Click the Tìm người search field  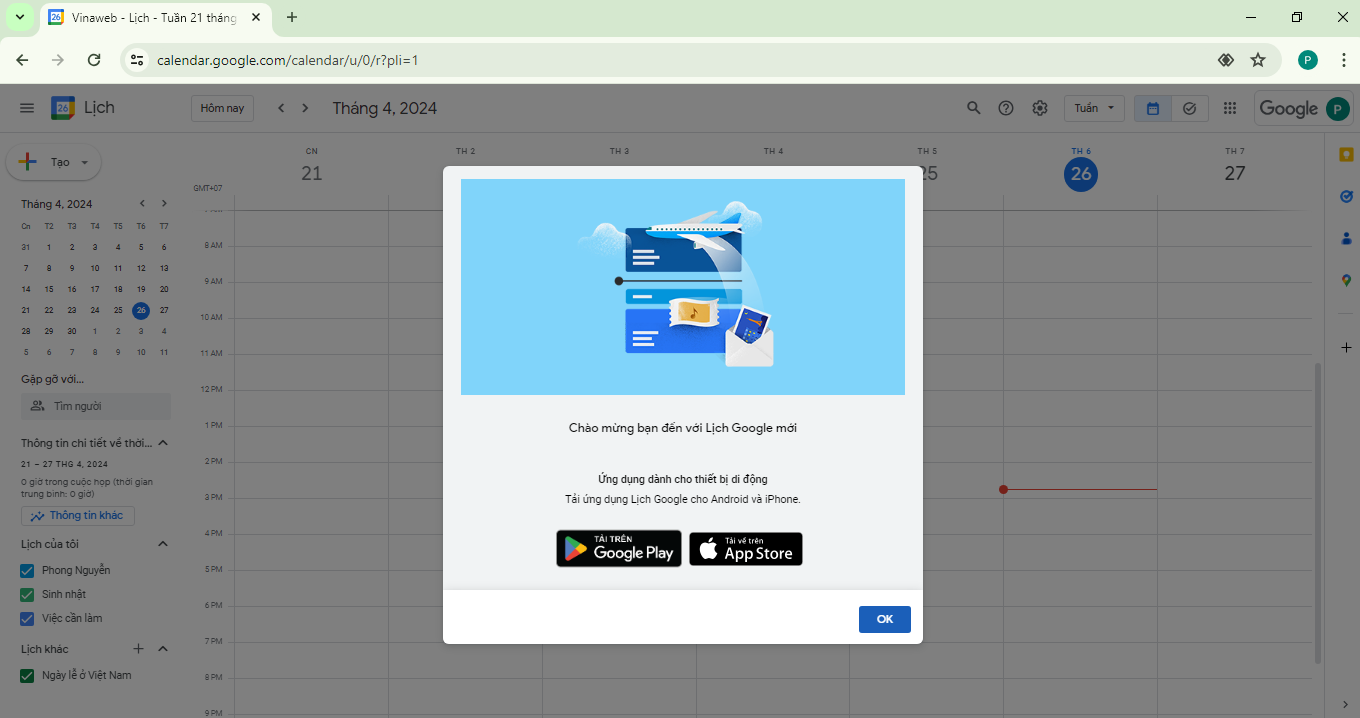pos(96,406)
